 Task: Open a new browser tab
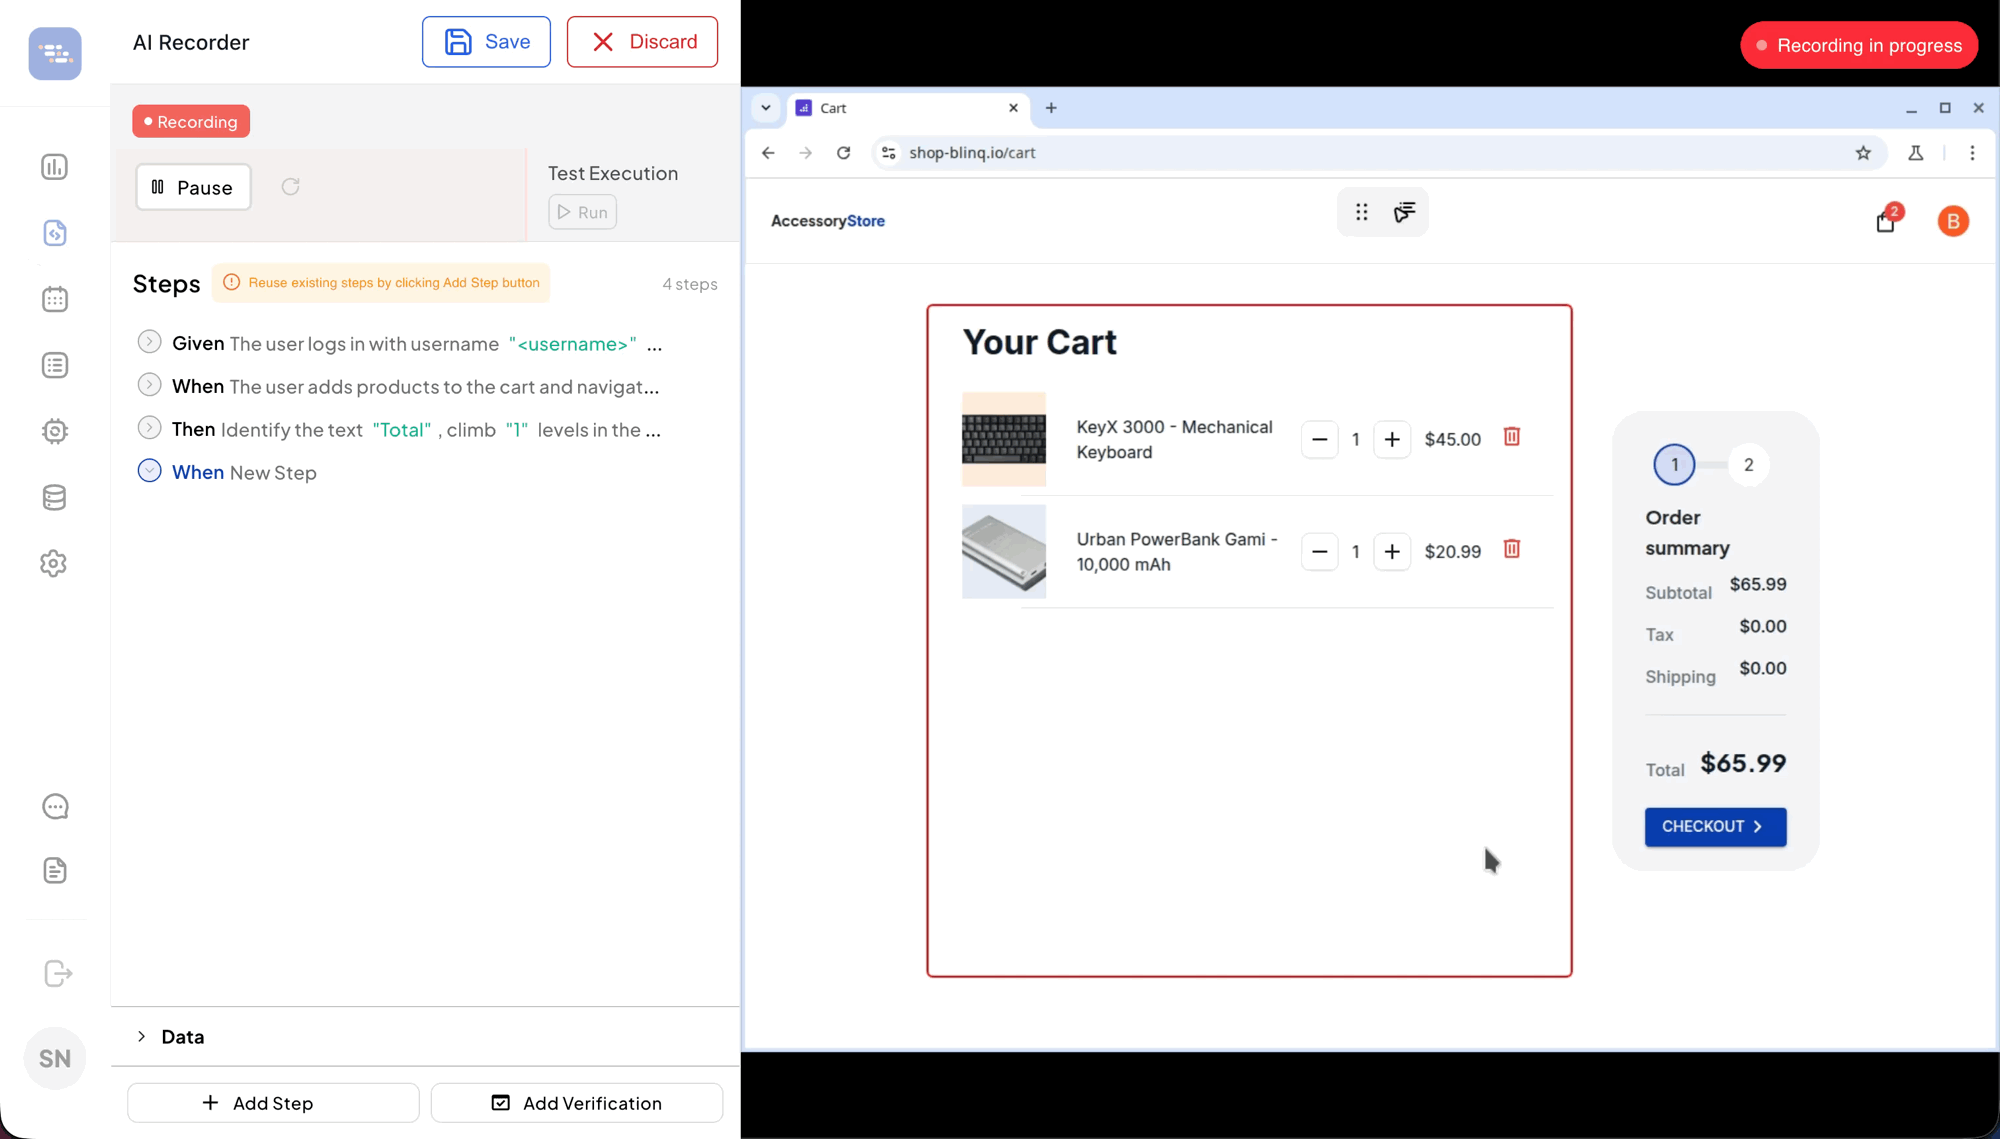click(x=1051, y=108)
